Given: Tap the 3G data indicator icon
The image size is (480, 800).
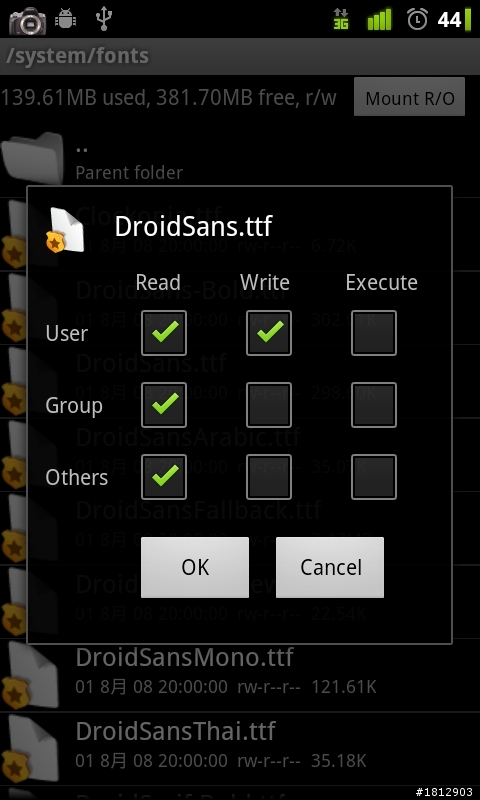Looking at the screenshot, I should (341, 19).
